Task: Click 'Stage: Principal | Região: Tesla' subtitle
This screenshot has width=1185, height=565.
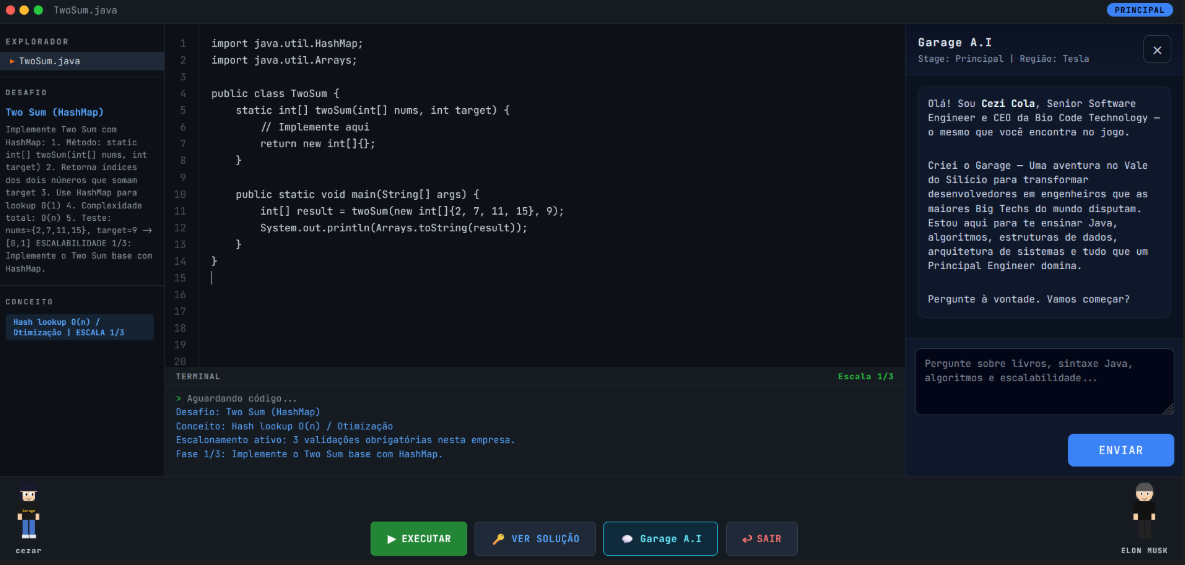Action: pos(1004,58)
